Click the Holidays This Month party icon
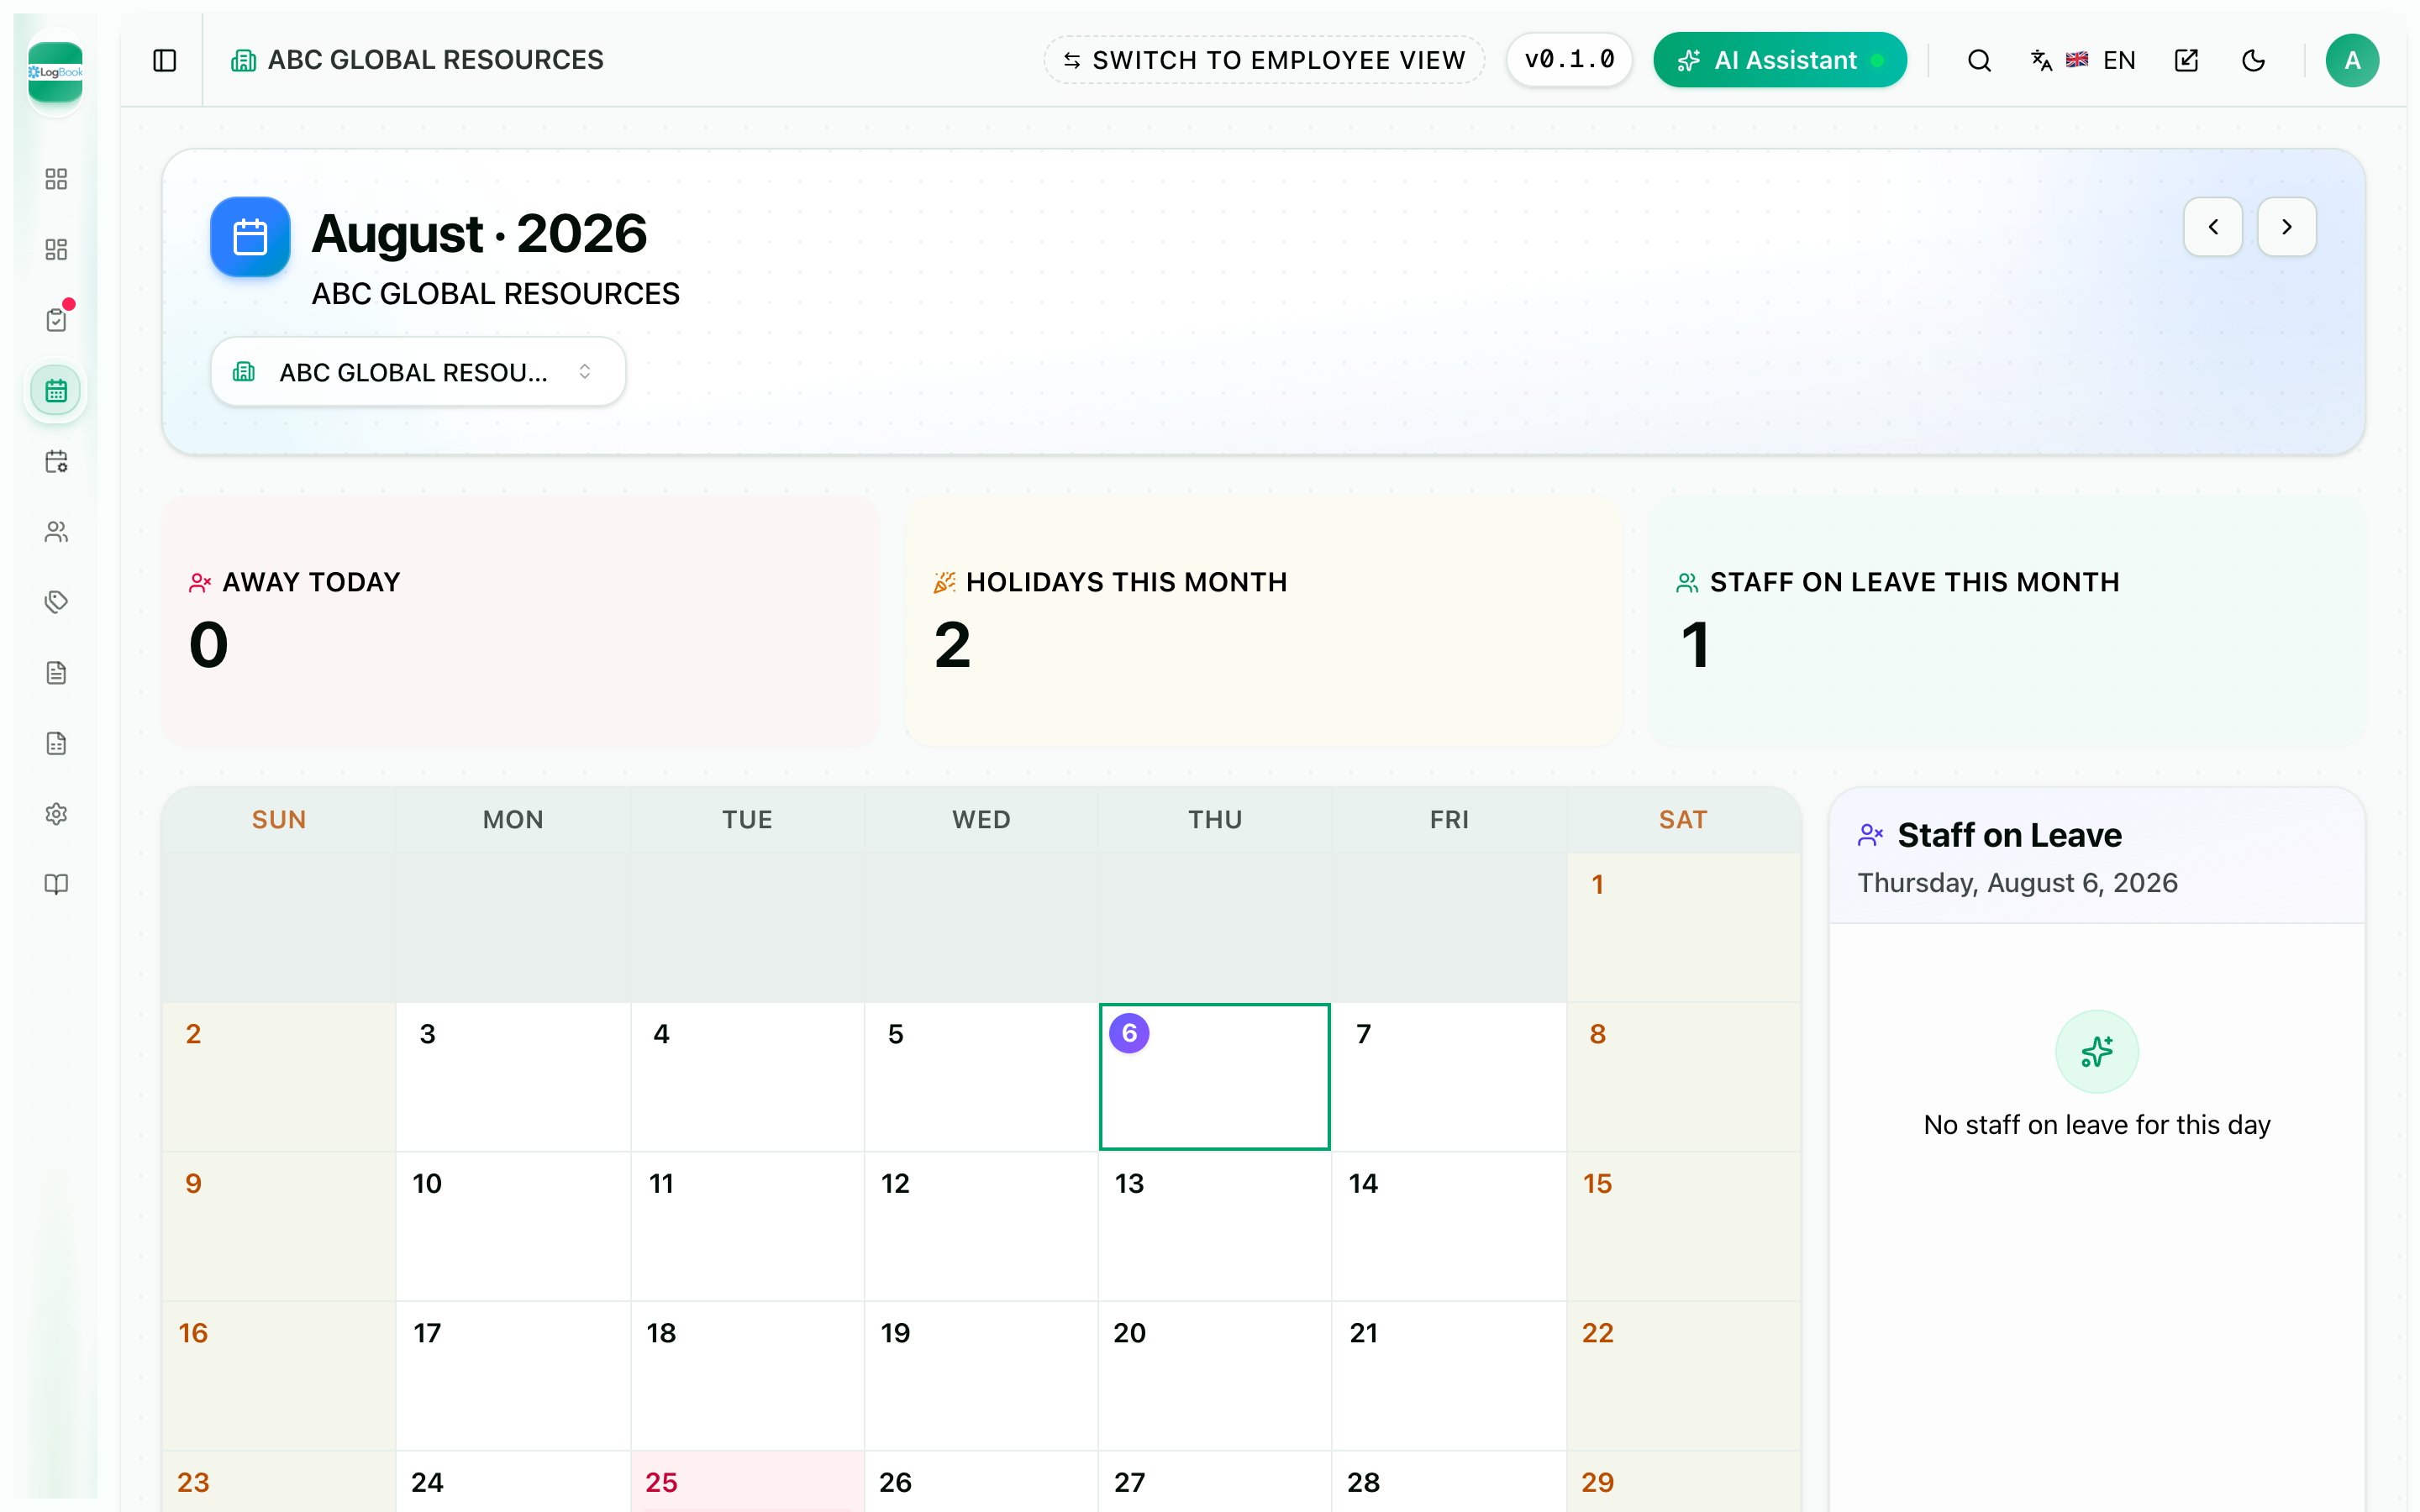Screen dimensions: 2420x1512 944,583
